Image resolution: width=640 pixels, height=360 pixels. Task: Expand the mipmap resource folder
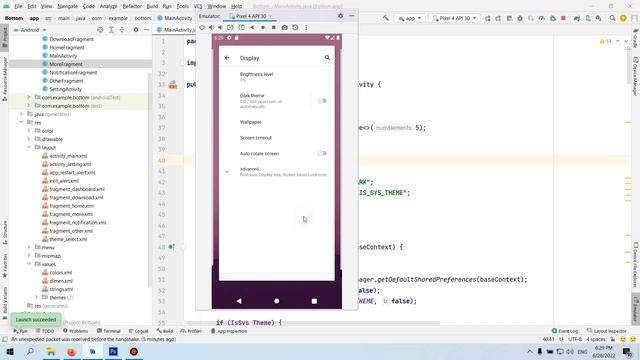(x=29, y=256)
